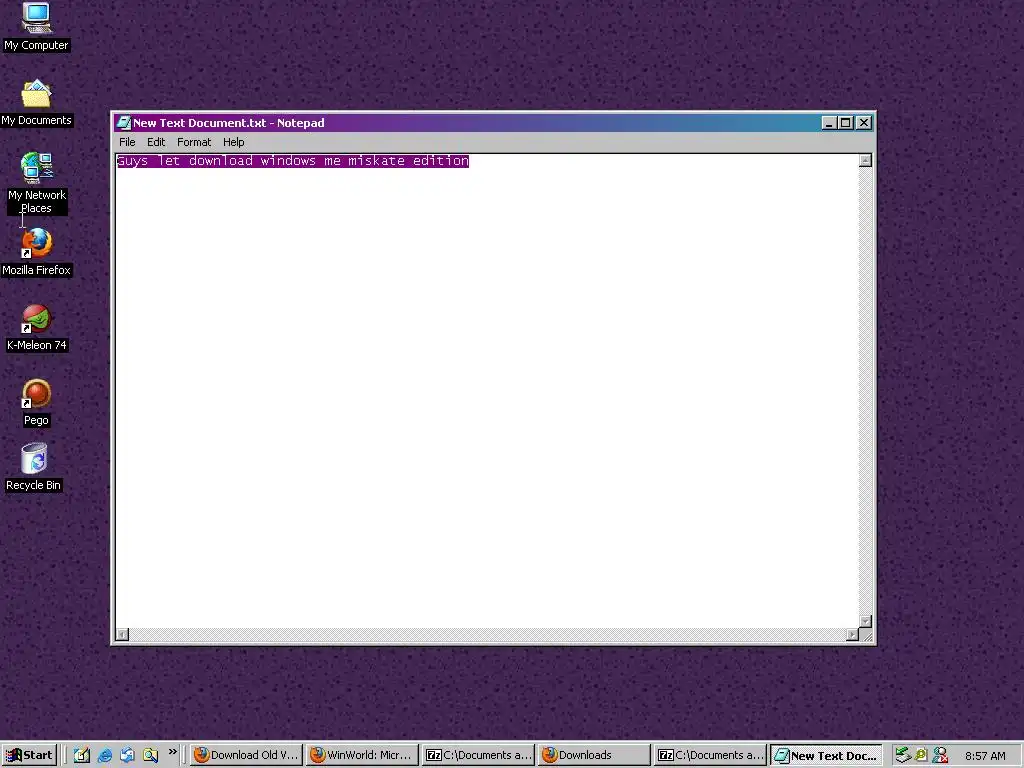The width and height of the screenshot is (1024, 768).
Task: Click the vertical scrollbar up arrow in Notepad
Action: pos(865,161)
